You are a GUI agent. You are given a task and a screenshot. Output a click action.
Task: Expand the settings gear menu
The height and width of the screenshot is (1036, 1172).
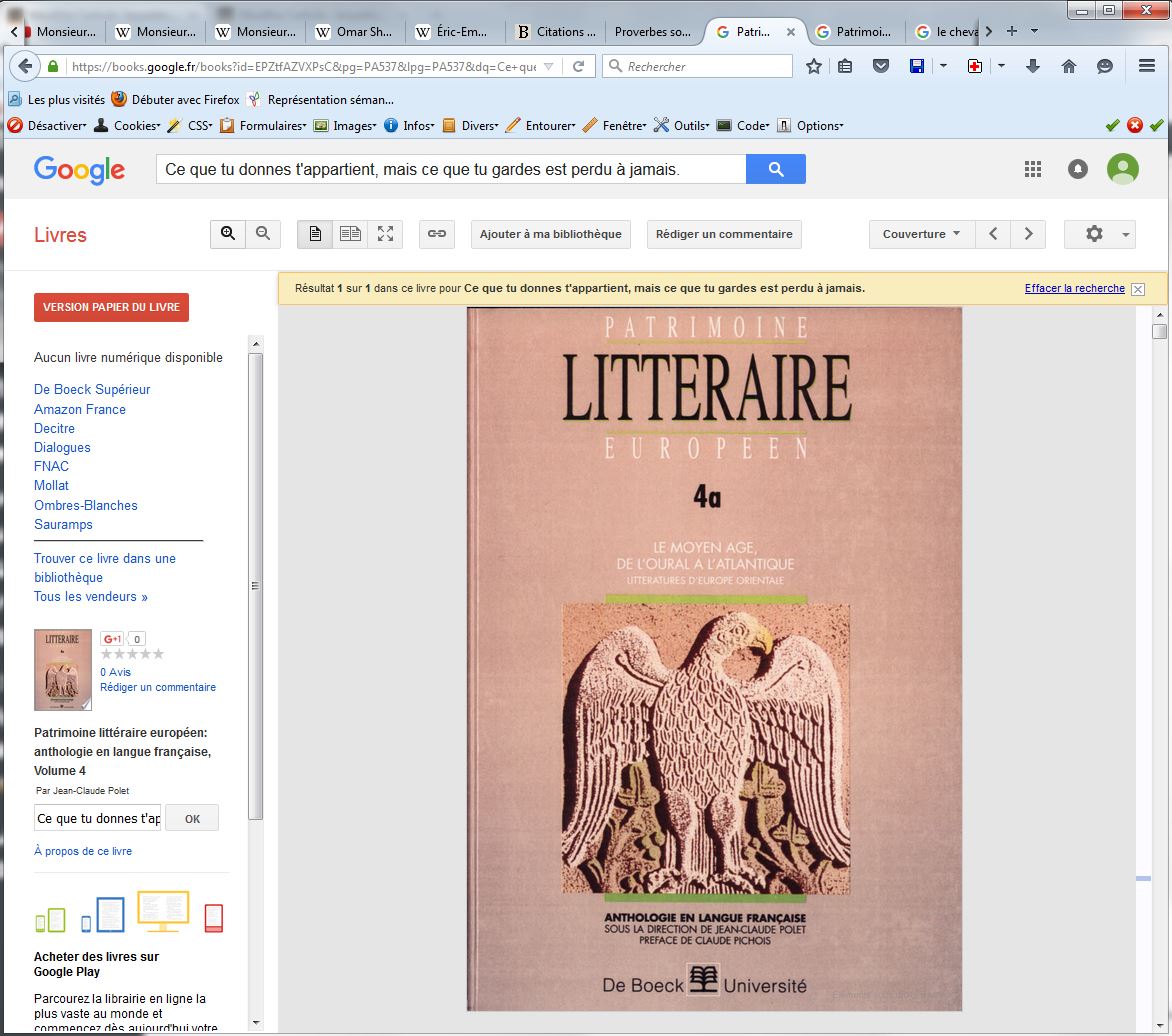click(x=1099, y=234)
